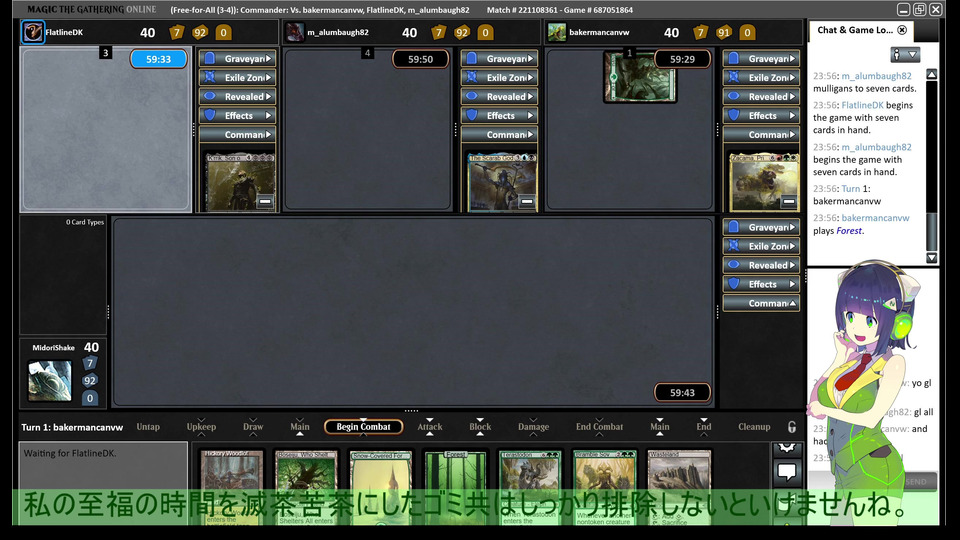Close the Chat & Game Log tab
This screenshot has height=540, width=960.
pos(902,30)
